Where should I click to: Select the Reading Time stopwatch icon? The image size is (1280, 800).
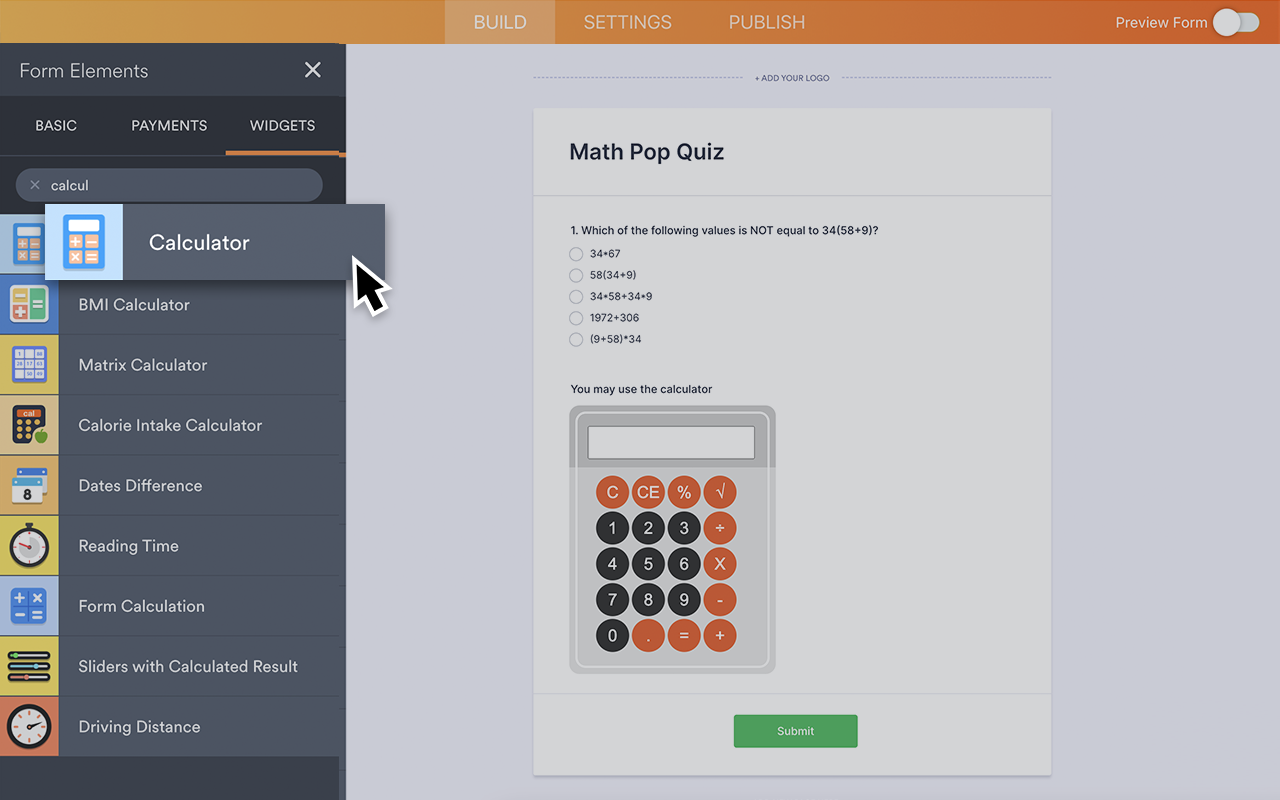coord(29,545)
